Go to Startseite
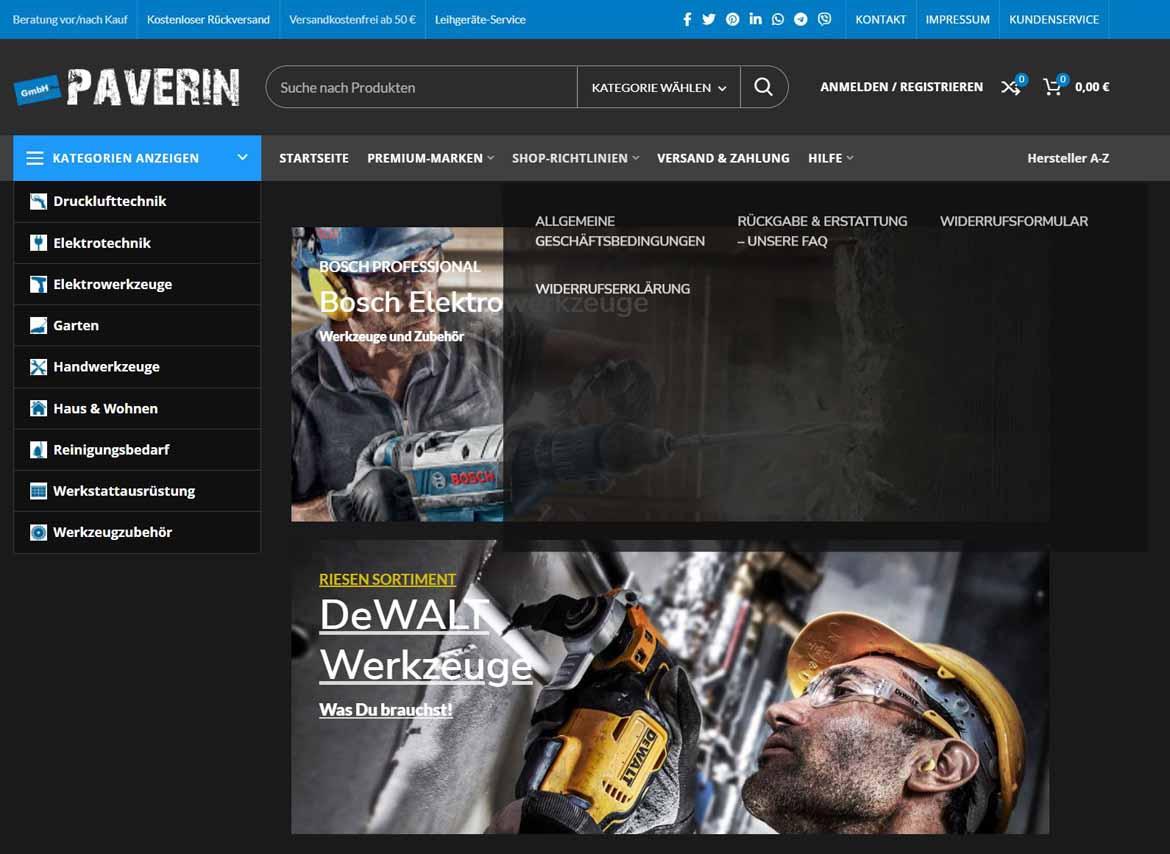Image resolution: width=1170 pixels, height=854 pixels. tap(314, 158)
